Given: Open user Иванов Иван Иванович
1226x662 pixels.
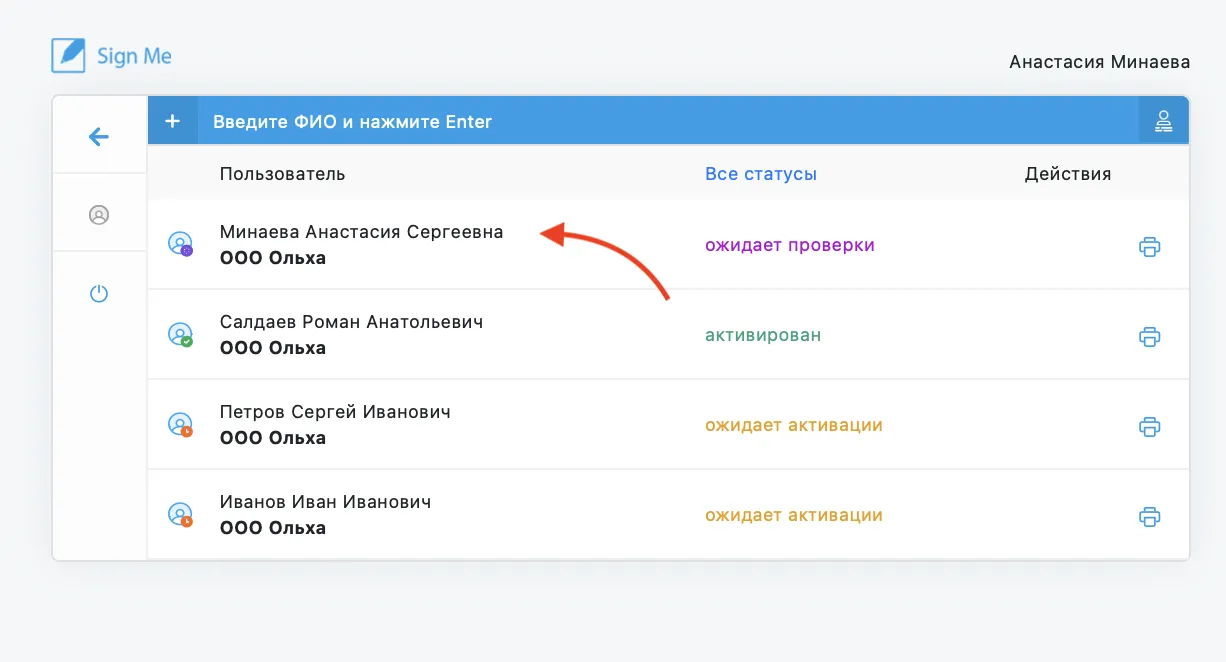Looking at the screenshot, I should coord(326,502).
